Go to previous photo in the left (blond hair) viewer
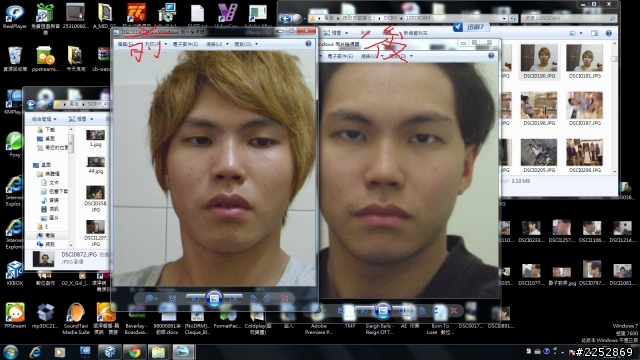 point(196,298)
